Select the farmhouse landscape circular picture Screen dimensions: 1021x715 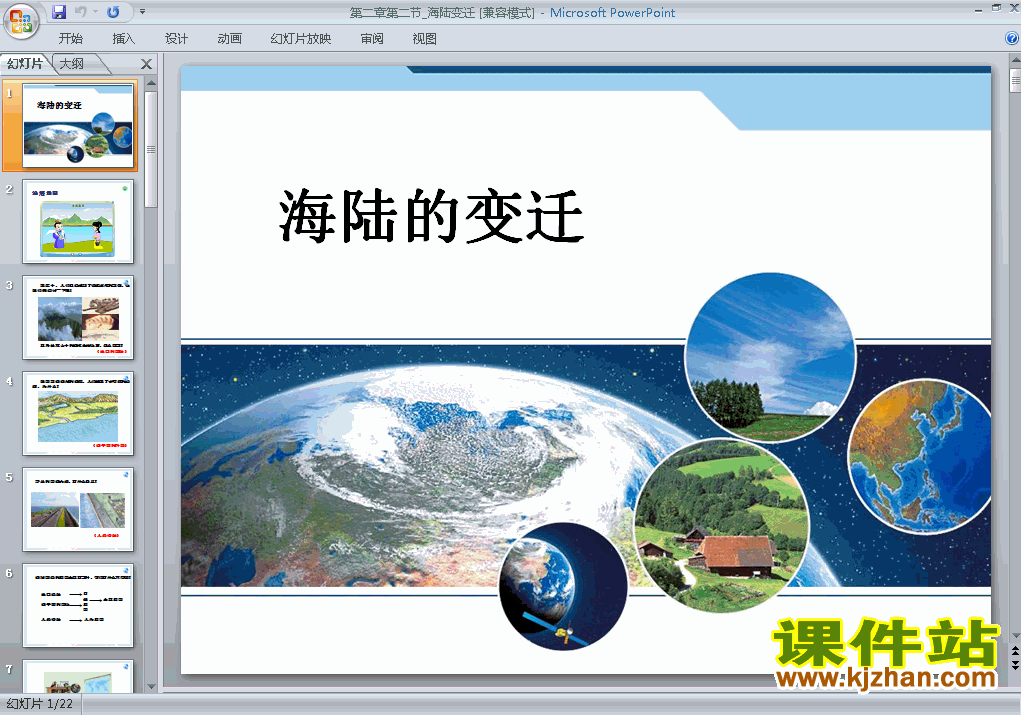point(721,526)
